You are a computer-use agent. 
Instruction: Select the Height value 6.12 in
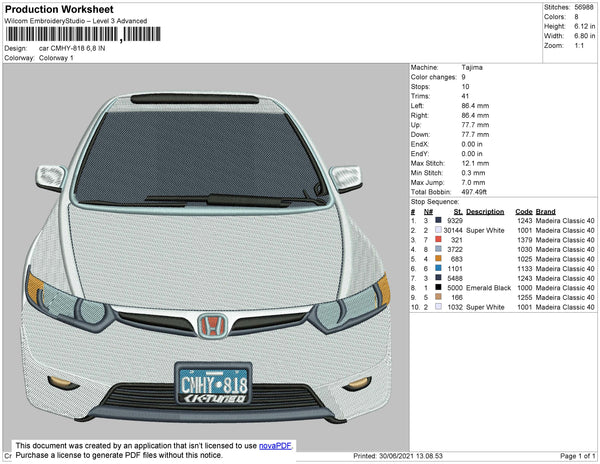point(585,26)
